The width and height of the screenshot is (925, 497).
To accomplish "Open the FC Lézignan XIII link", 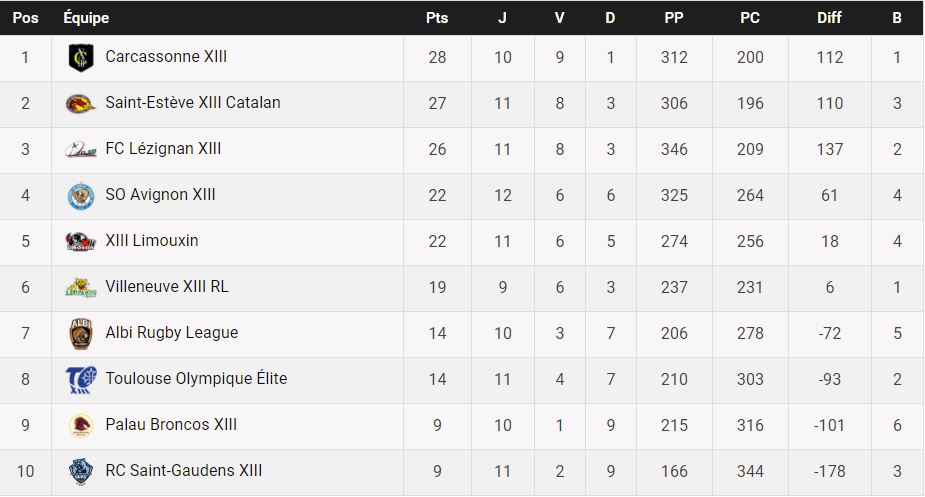I will (x=163, y=149).
